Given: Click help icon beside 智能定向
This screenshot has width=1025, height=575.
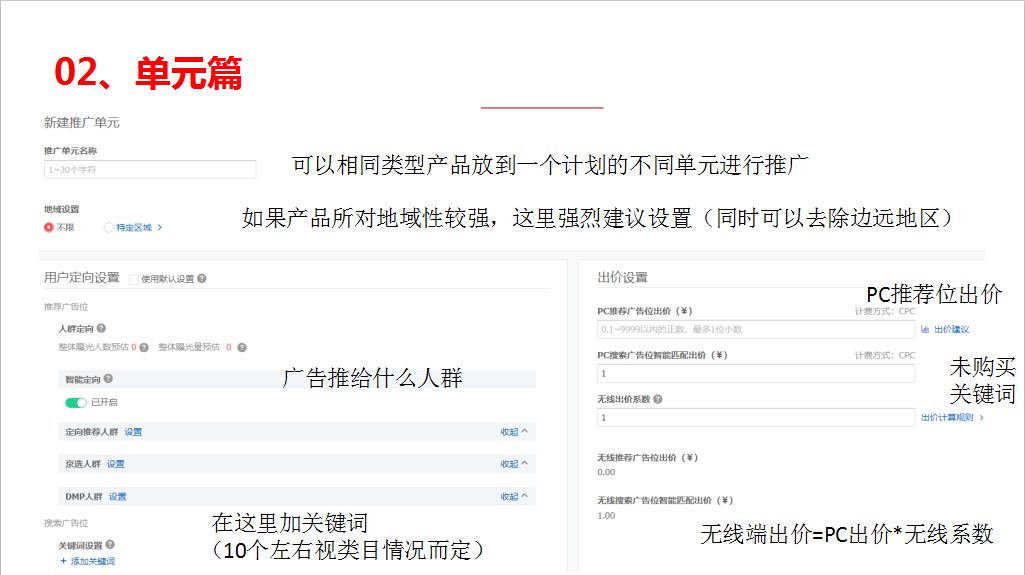Looking at the screenshot, I should click(109, 378).
